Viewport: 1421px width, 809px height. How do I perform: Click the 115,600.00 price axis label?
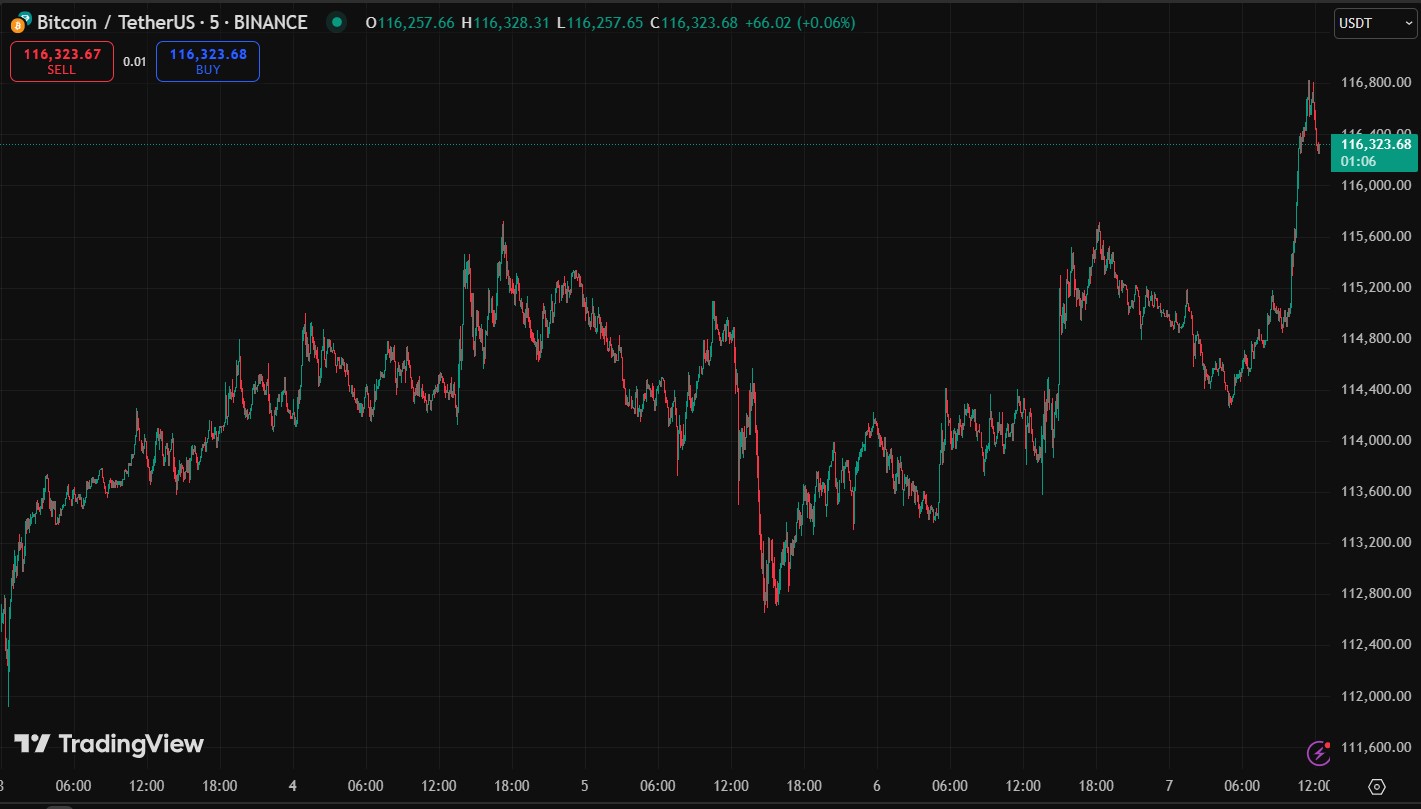point(1374,236)
